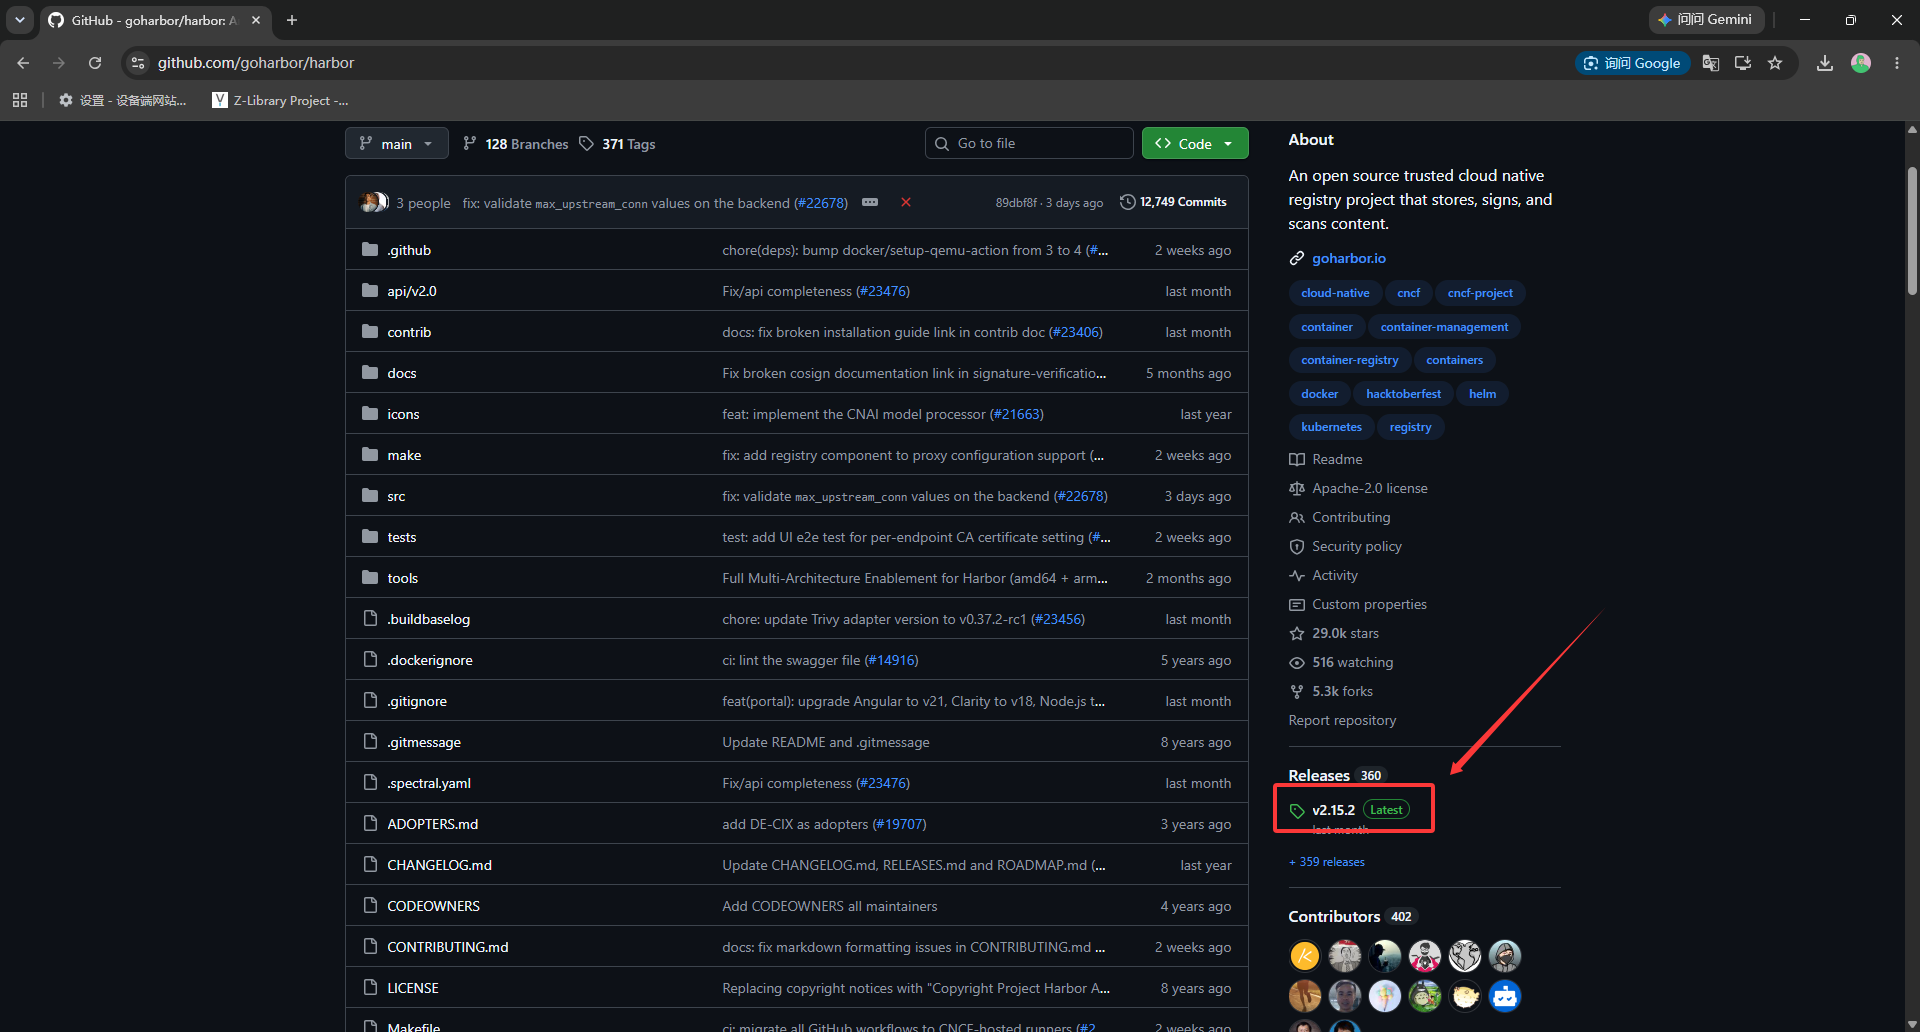The image size is (1920, 1032).
Task: Visit the goharbor.io website link
Action: 1349,258
